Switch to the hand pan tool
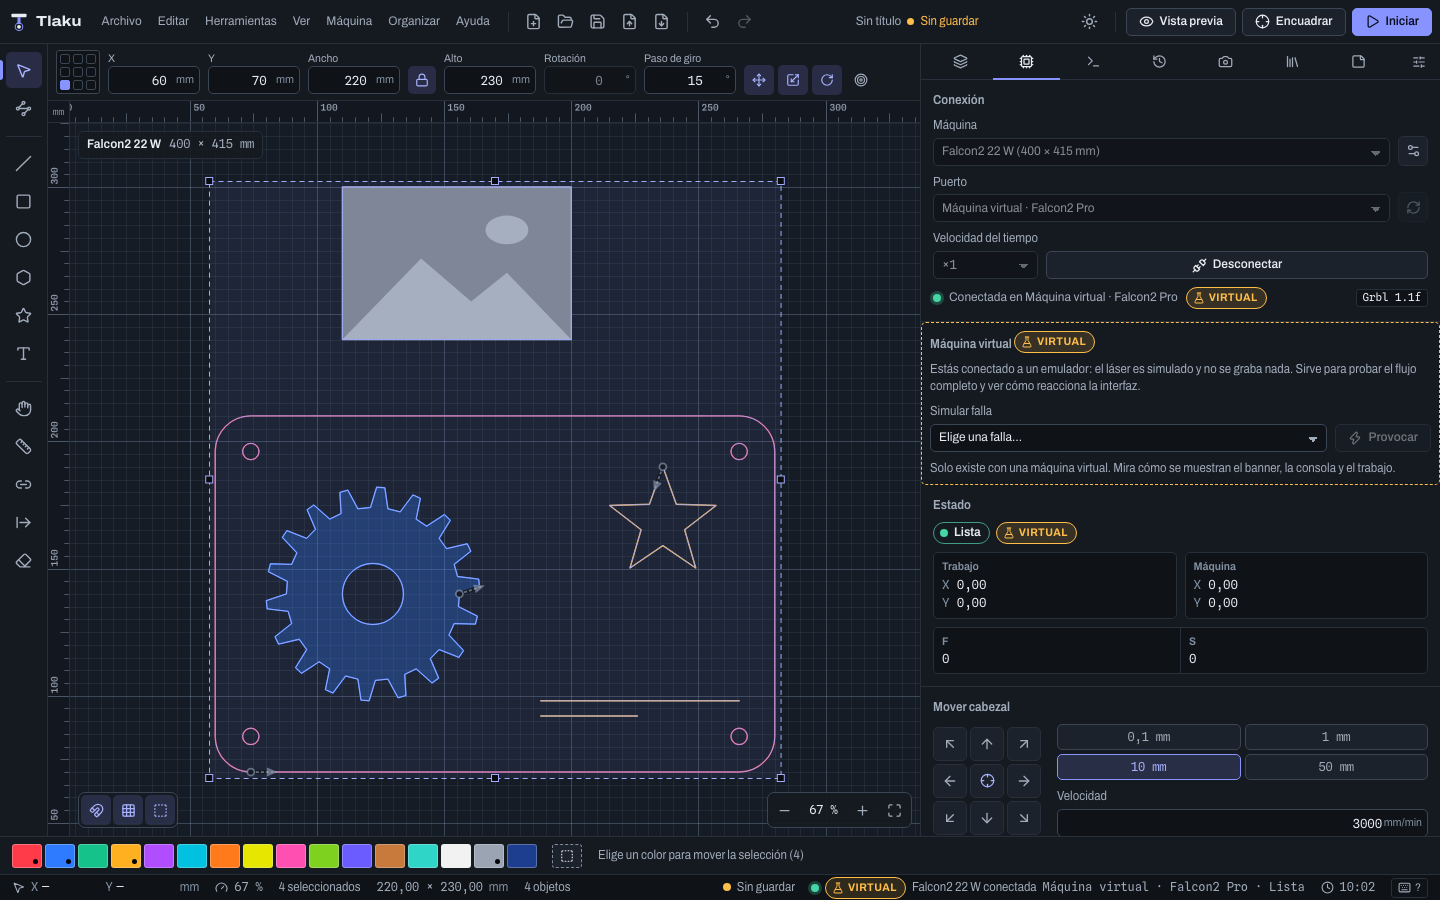This screenshot has height=900, width=1440. pyautogui.click(x=24, y=408)
